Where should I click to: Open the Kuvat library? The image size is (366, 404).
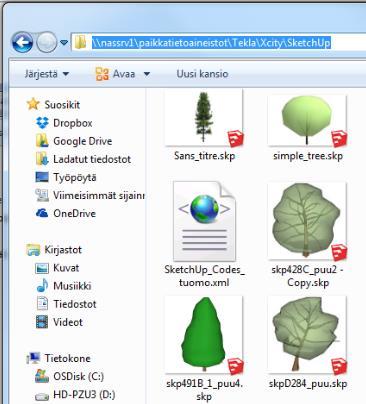[x=66, y=268]
